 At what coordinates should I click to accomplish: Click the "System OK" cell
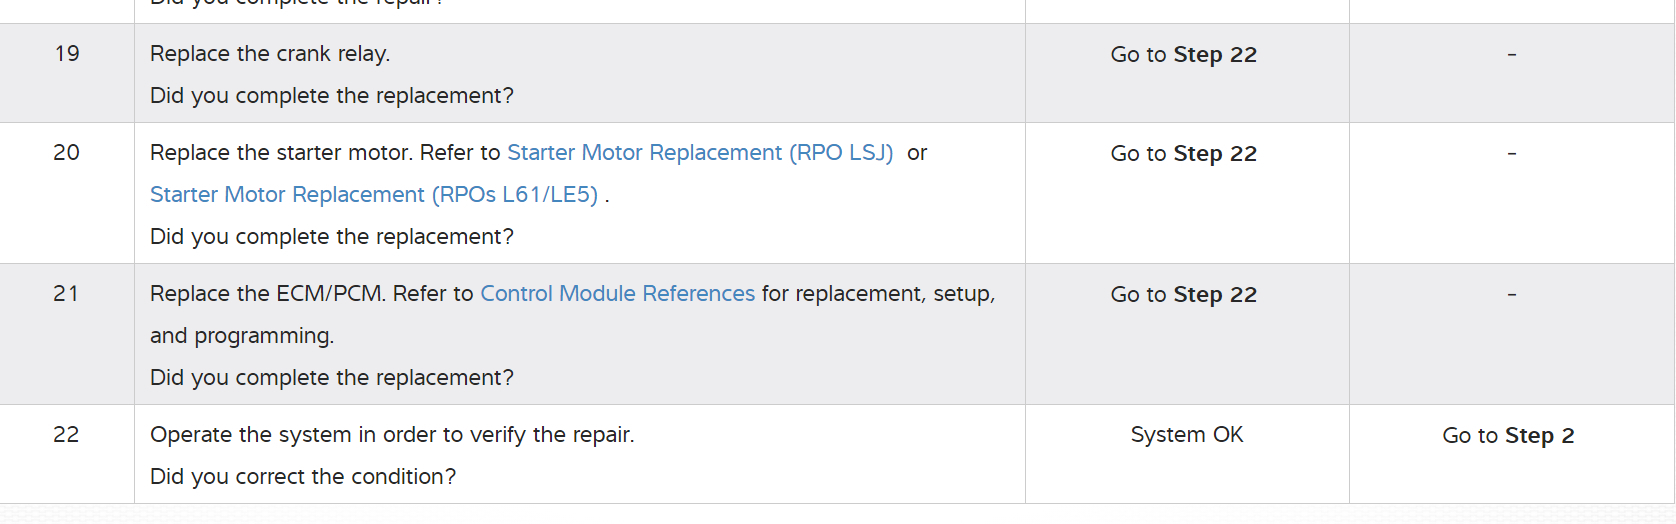pos(1186,435)
